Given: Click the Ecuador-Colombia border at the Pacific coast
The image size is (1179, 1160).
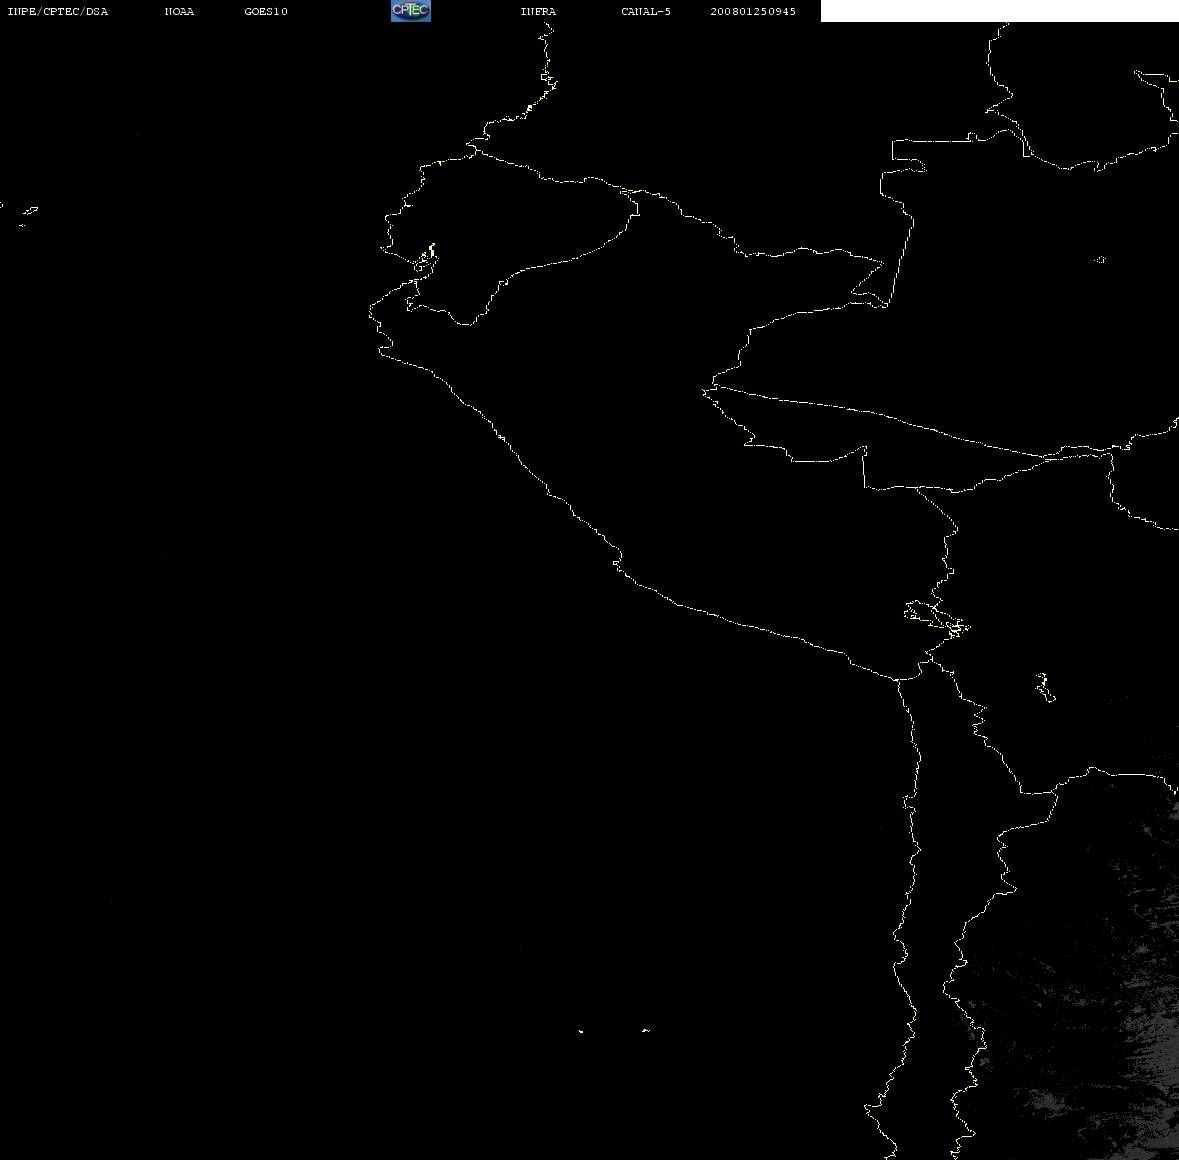Looking at the screenshot, I should point(475,150).
